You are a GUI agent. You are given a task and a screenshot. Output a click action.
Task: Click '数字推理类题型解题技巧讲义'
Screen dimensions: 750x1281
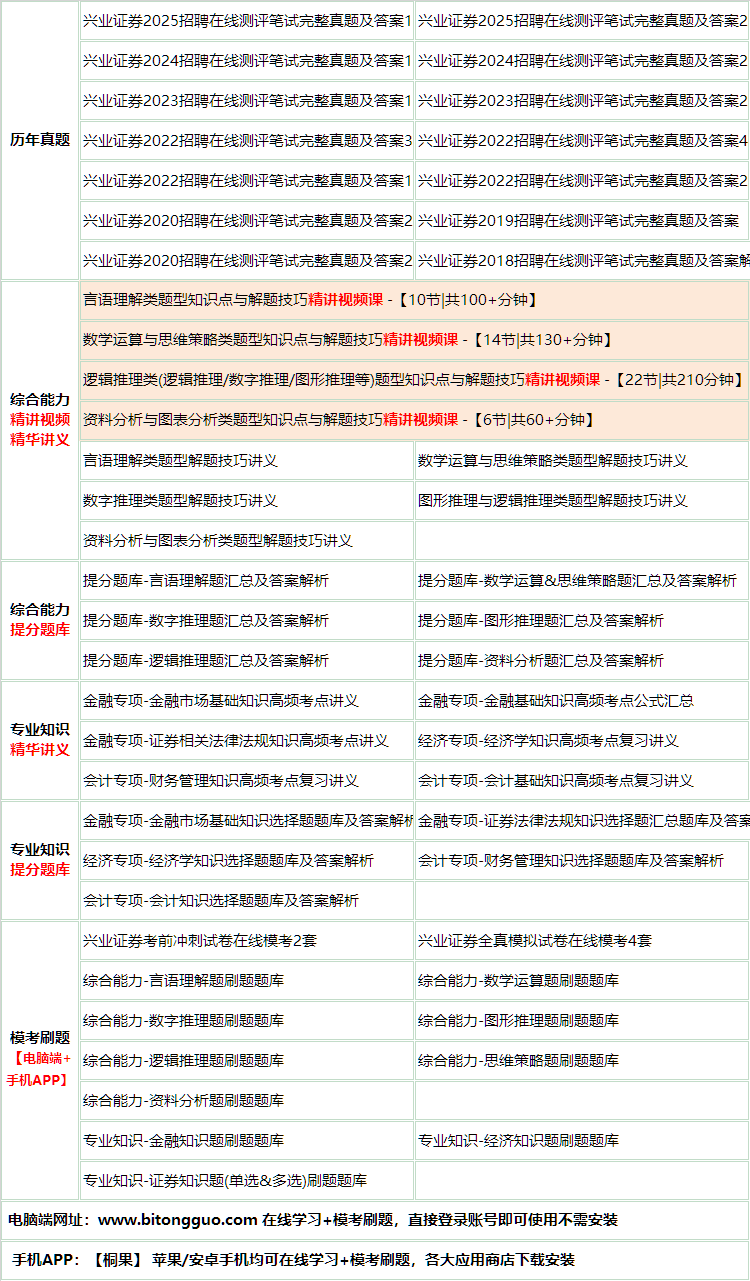click(247, 501)
